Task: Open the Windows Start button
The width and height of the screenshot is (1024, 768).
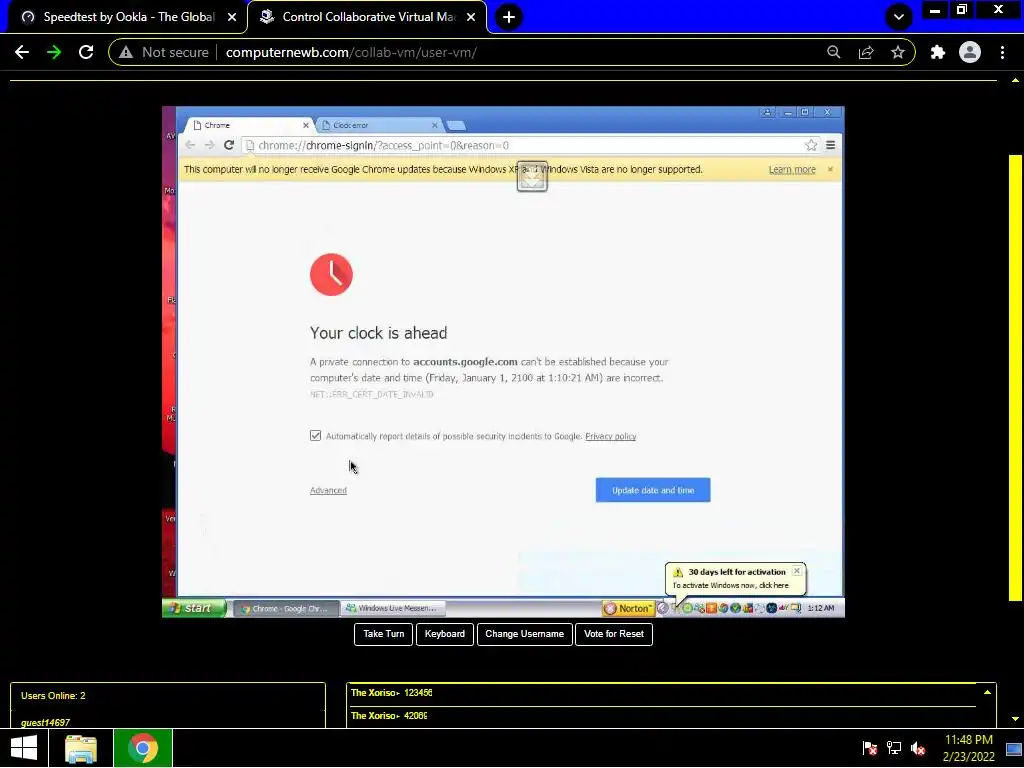Action: pyautogui.click(x=24, y=748)
